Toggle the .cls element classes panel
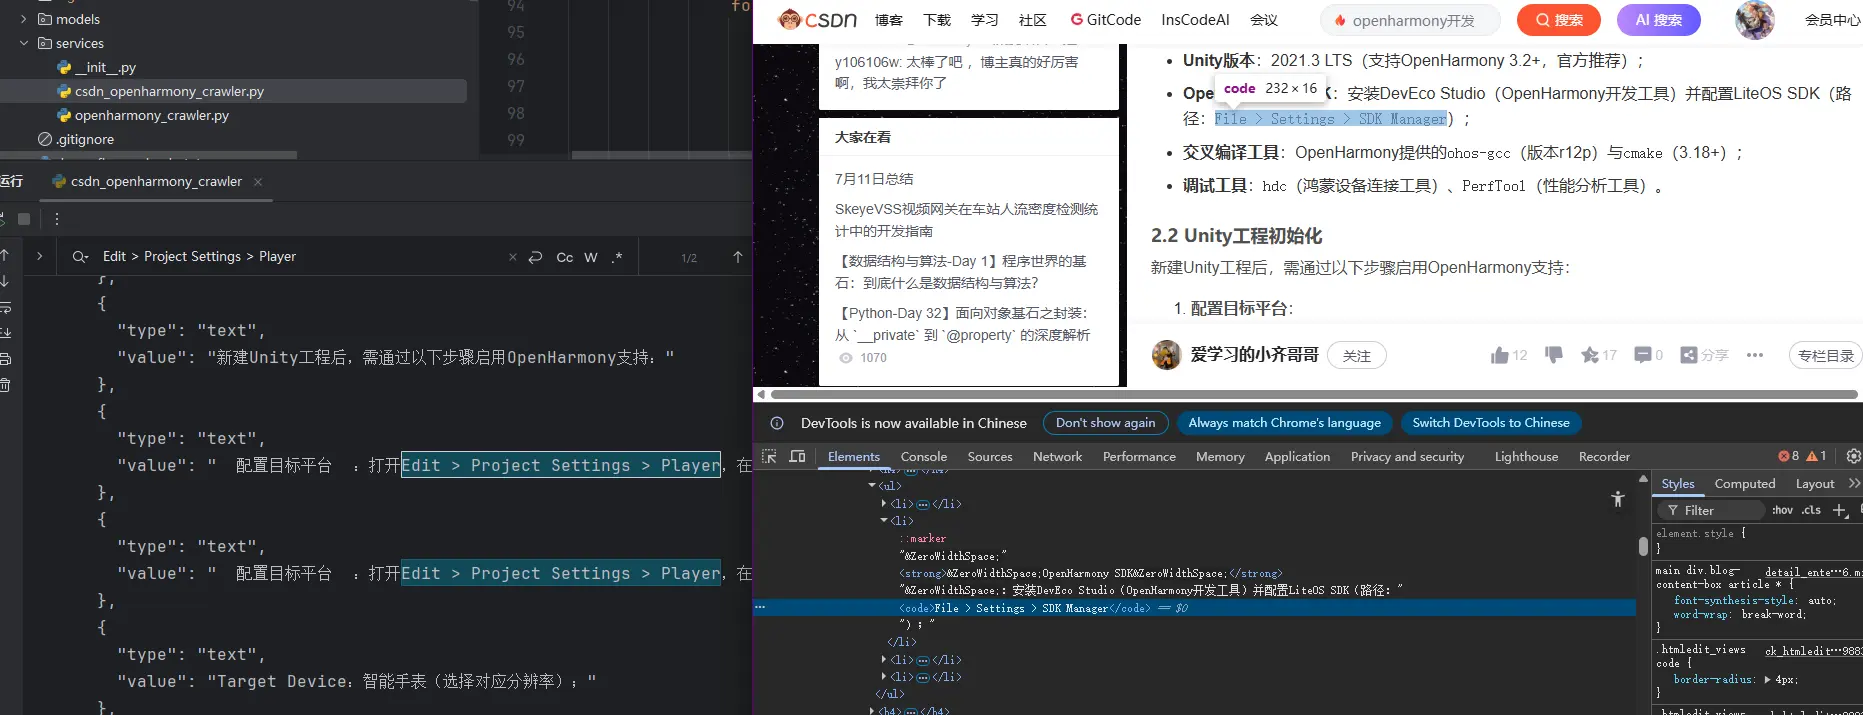1863x715 pixels. 1811,510
